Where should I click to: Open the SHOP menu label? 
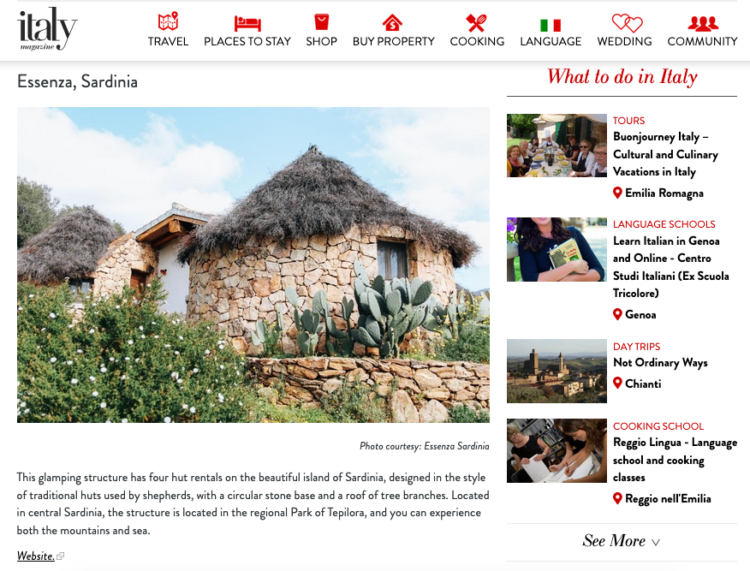tap(321, 42)
